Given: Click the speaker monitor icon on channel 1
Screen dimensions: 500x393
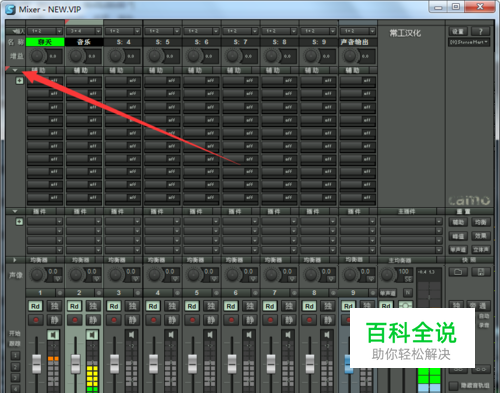Looking at the screenshot, I should [53, 335].
